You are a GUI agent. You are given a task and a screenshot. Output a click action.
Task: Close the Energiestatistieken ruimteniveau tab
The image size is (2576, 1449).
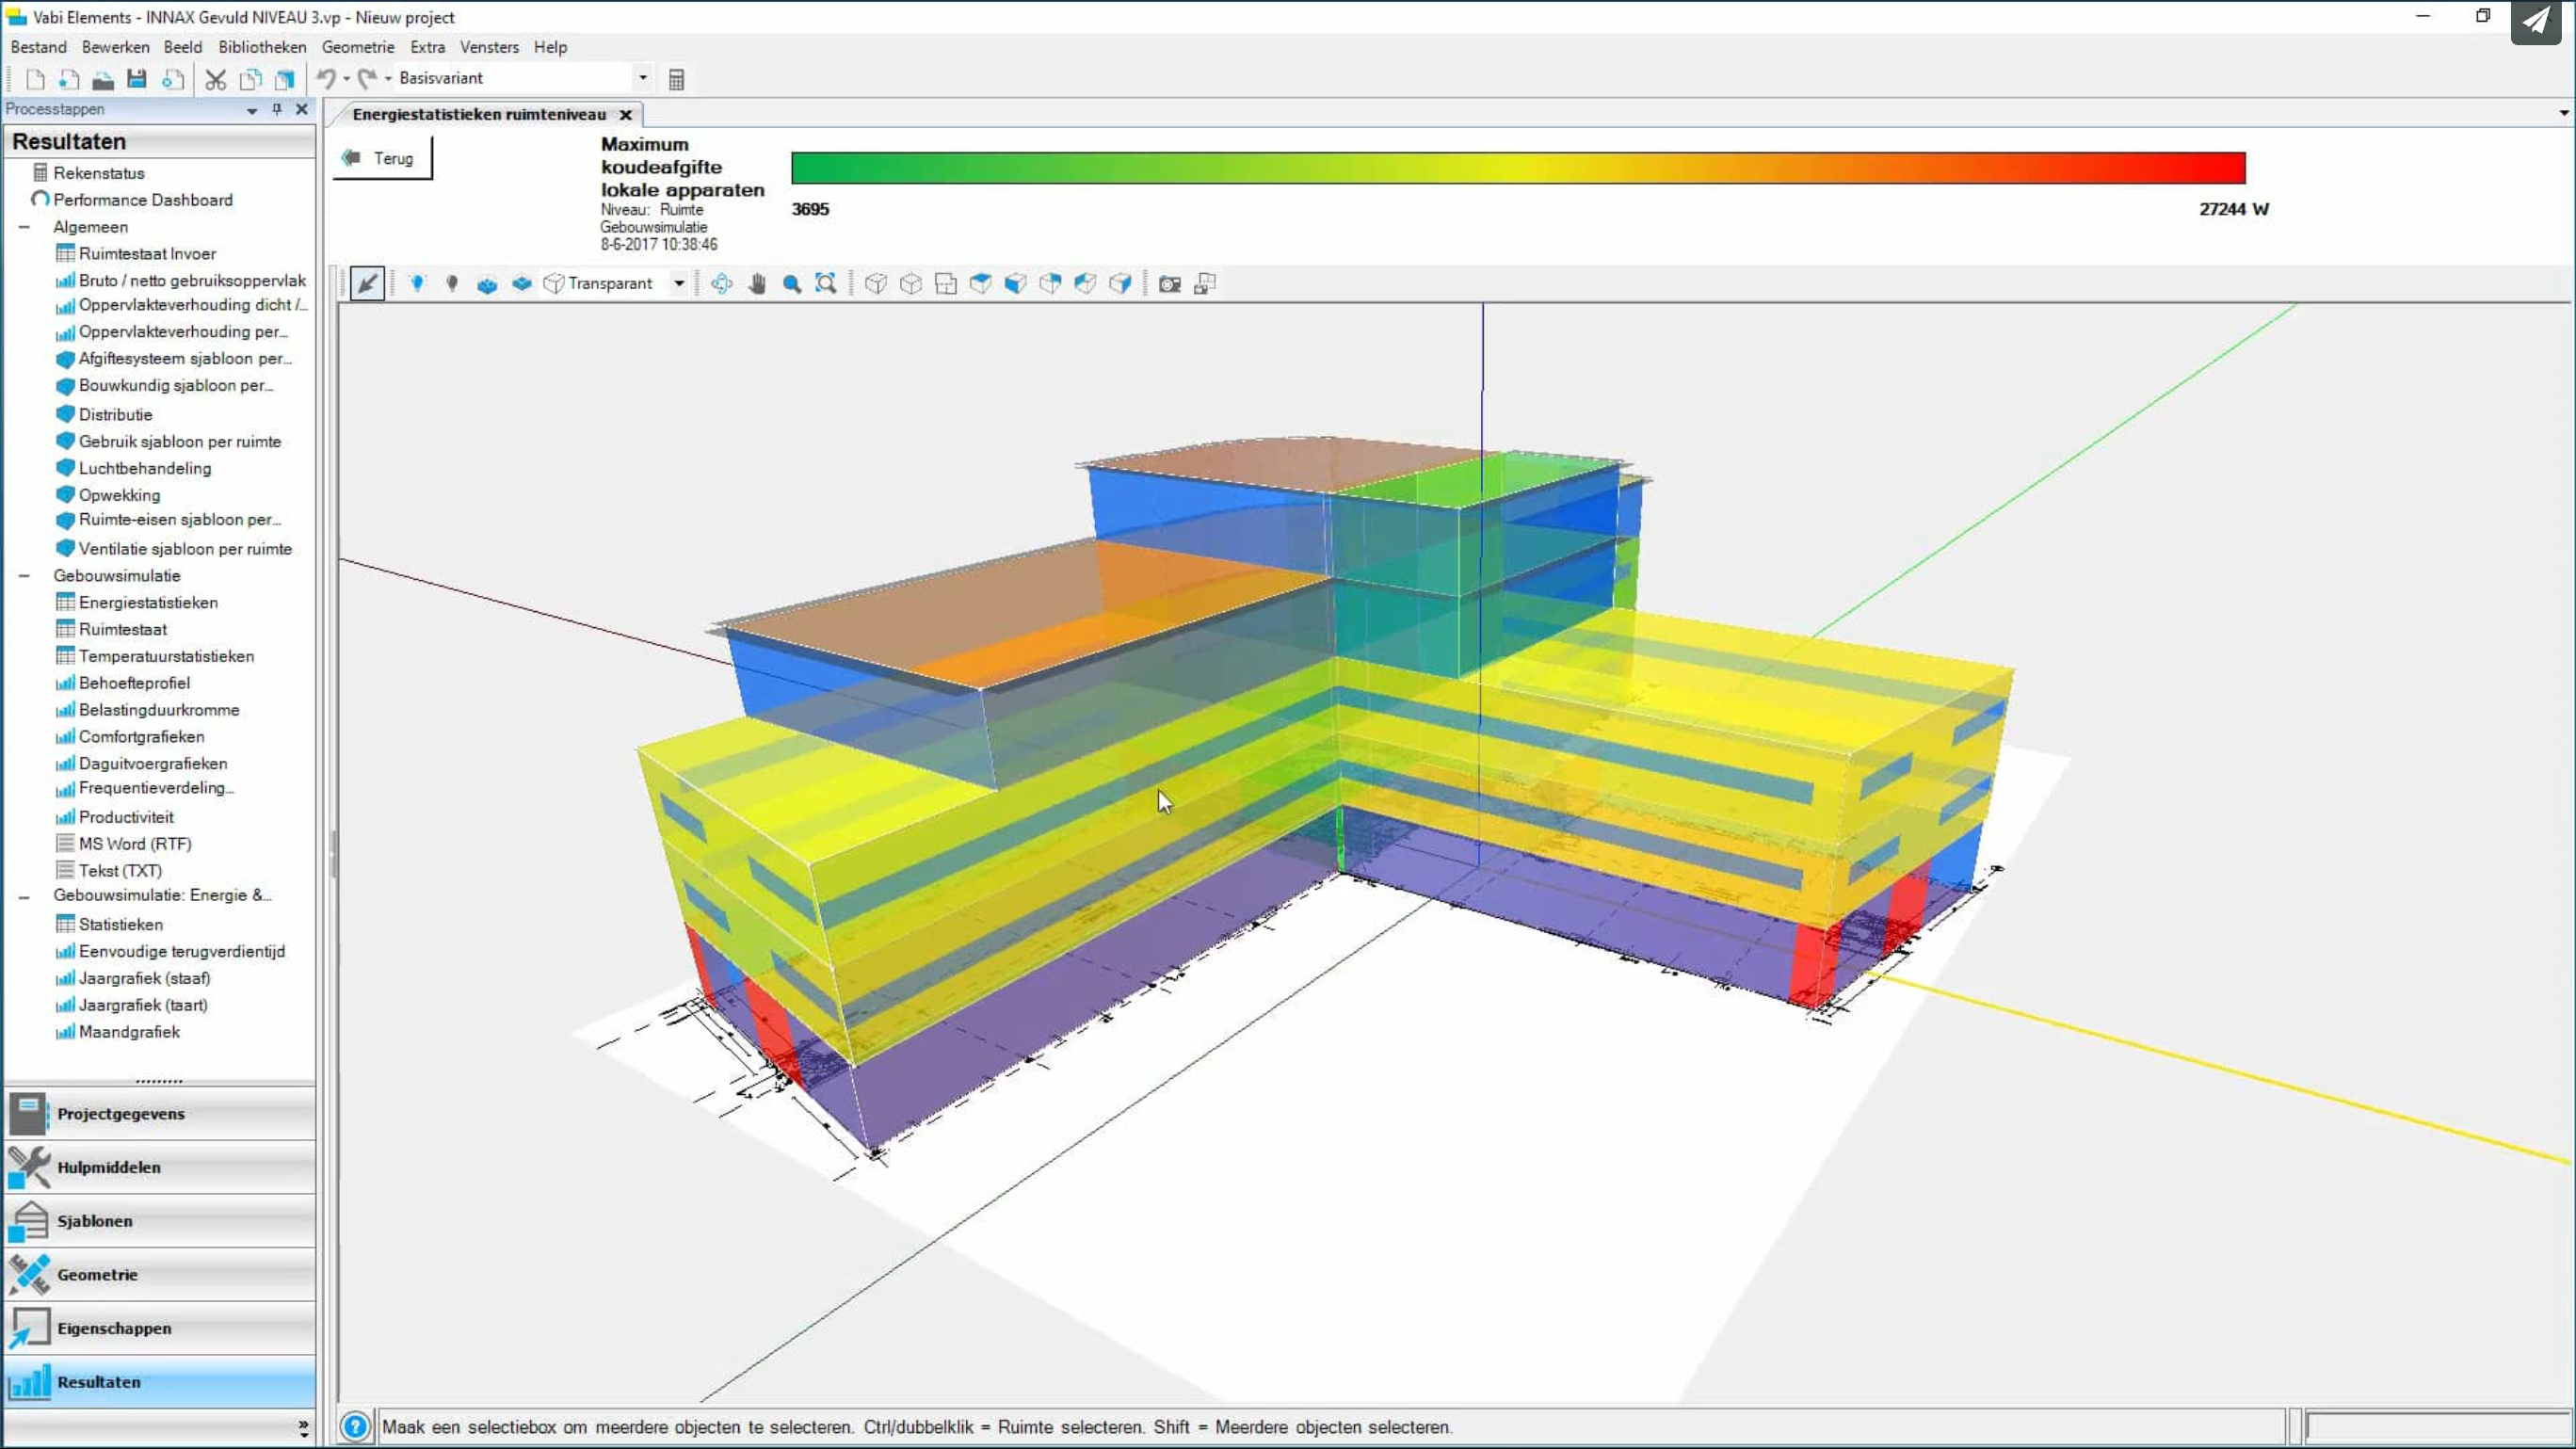tap(626, 115)
